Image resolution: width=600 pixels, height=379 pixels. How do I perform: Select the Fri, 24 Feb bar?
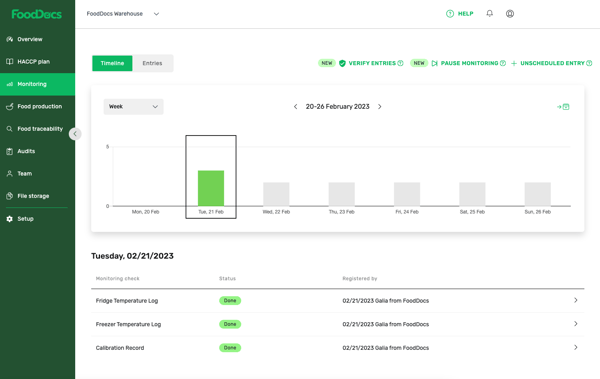tap(407, 194)
